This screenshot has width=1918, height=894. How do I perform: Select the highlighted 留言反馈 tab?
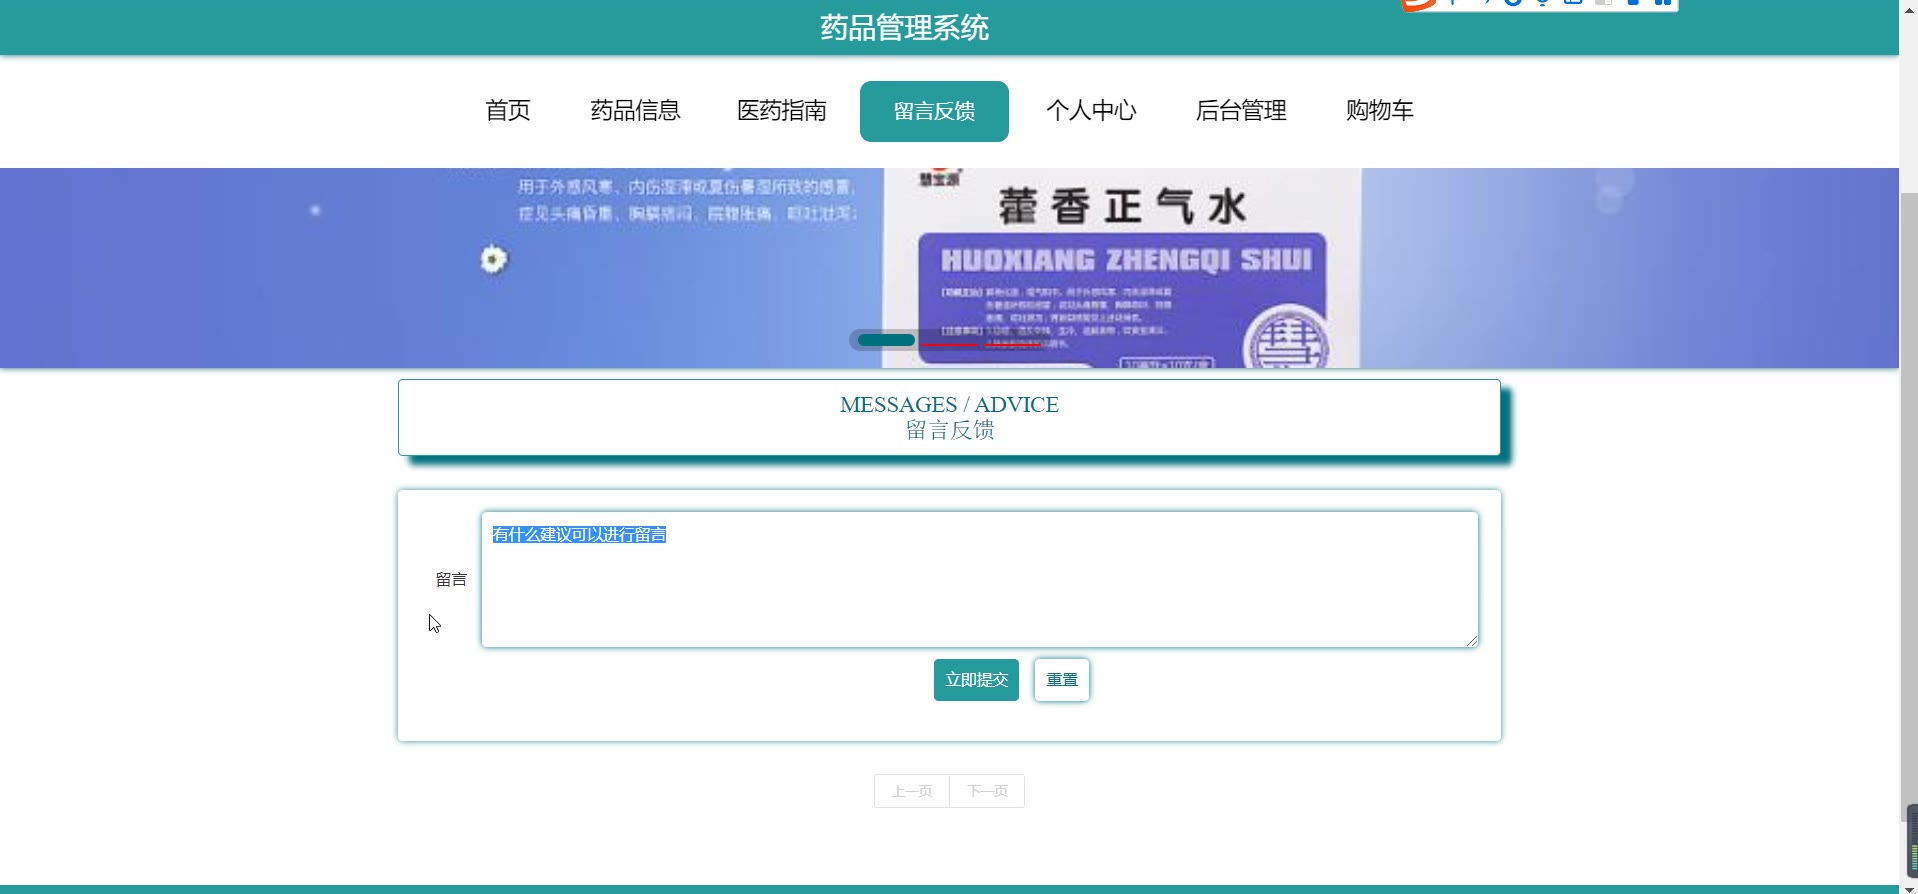[x=934, y=111]
